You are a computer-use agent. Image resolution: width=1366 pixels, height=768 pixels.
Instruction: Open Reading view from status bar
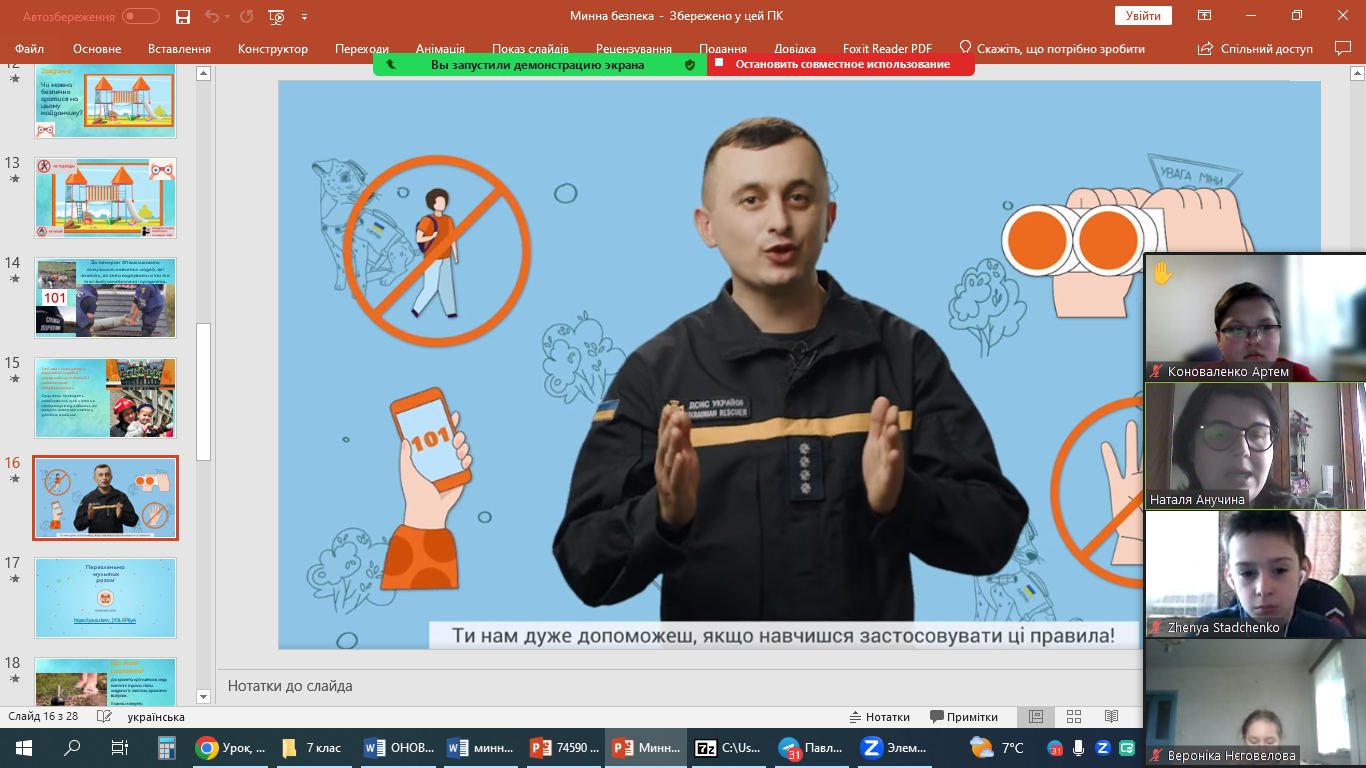click(1111, 717)
